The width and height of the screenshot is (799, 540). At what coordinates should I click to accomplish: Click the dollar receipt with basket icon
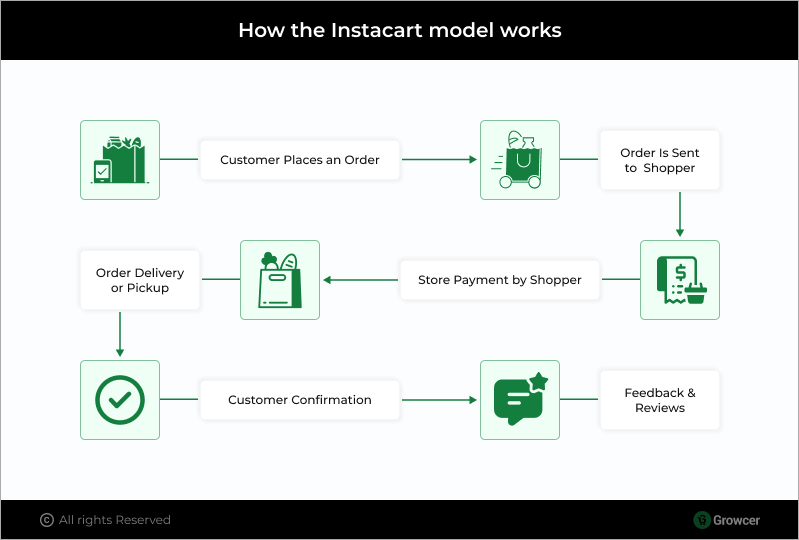click(x=680, y=280)
